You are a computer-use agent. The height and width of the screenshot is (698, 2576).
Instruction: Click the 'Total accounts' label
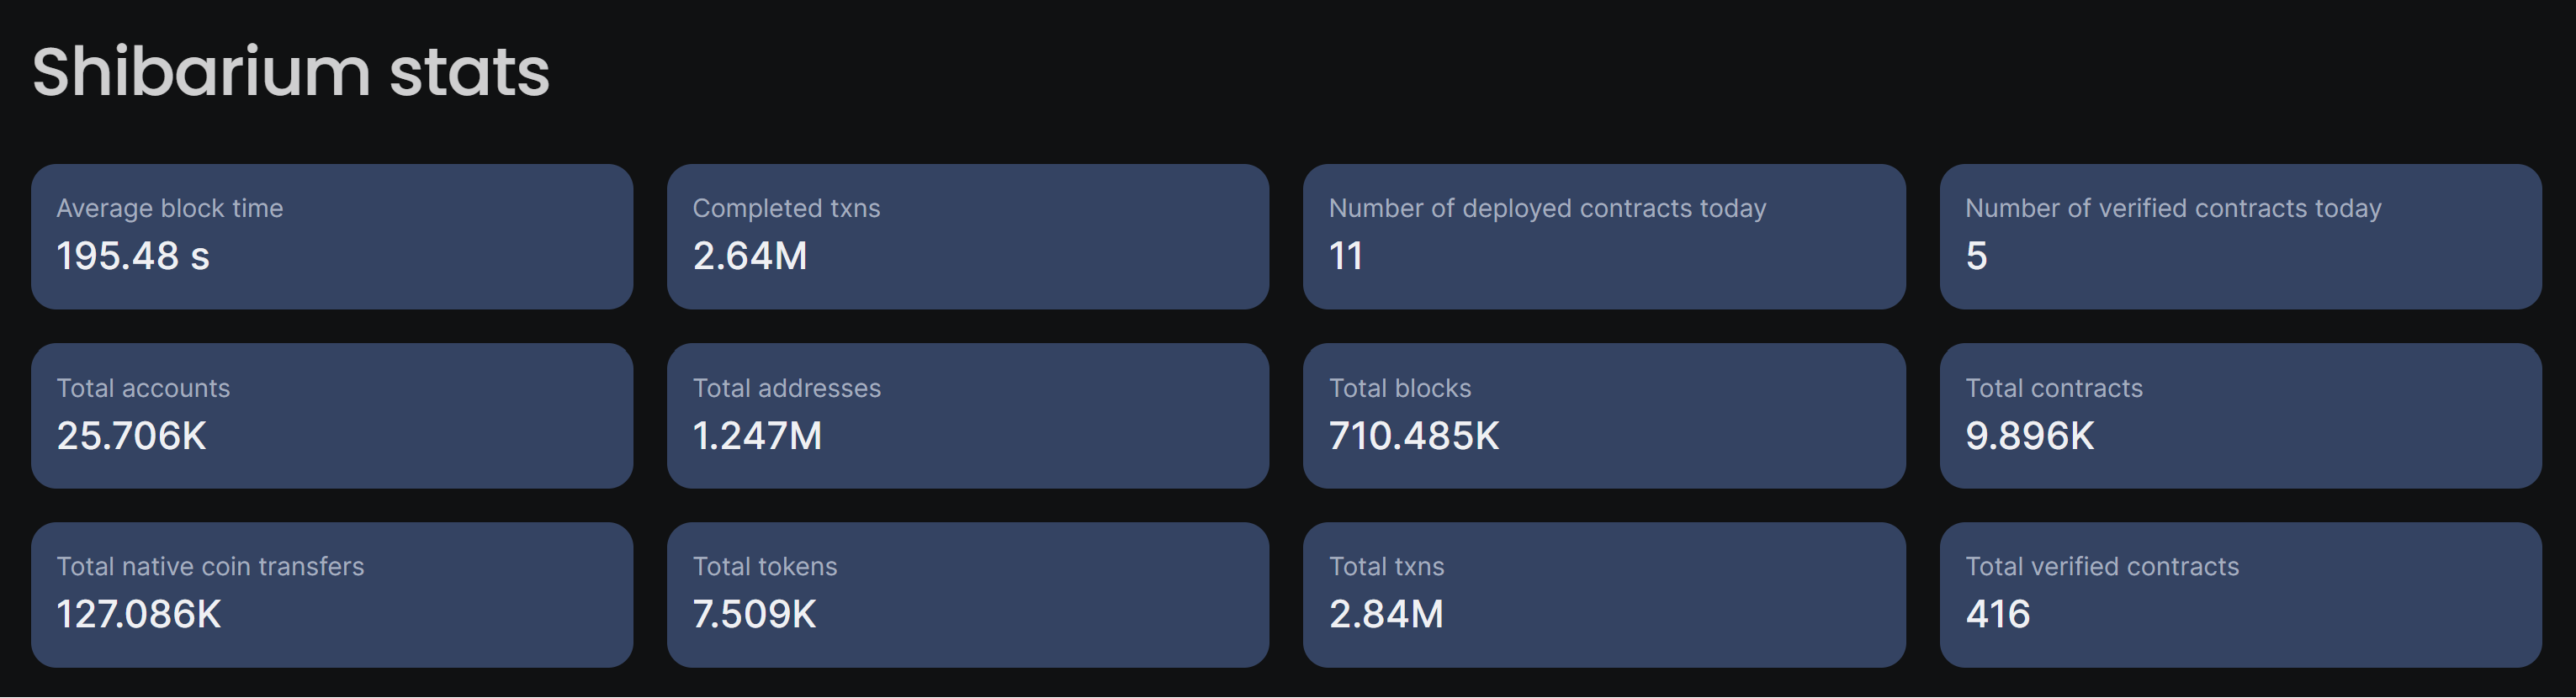(x=143, y=388)
